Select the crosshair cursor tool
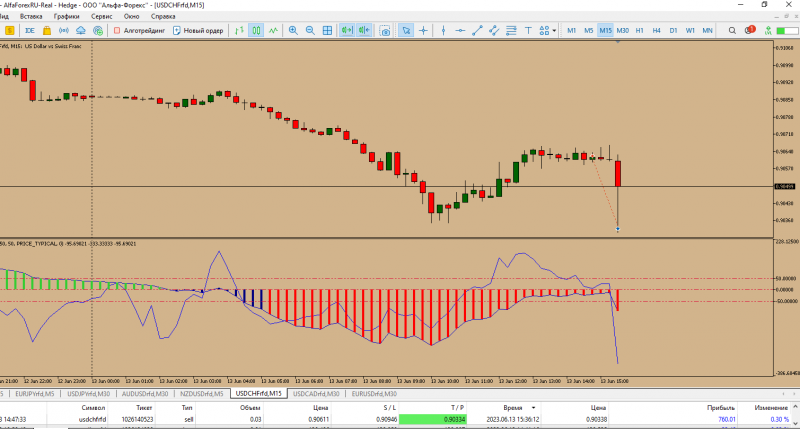Viewport: 800px width, 429px height. pyautogui.click(x=425, y=31)
